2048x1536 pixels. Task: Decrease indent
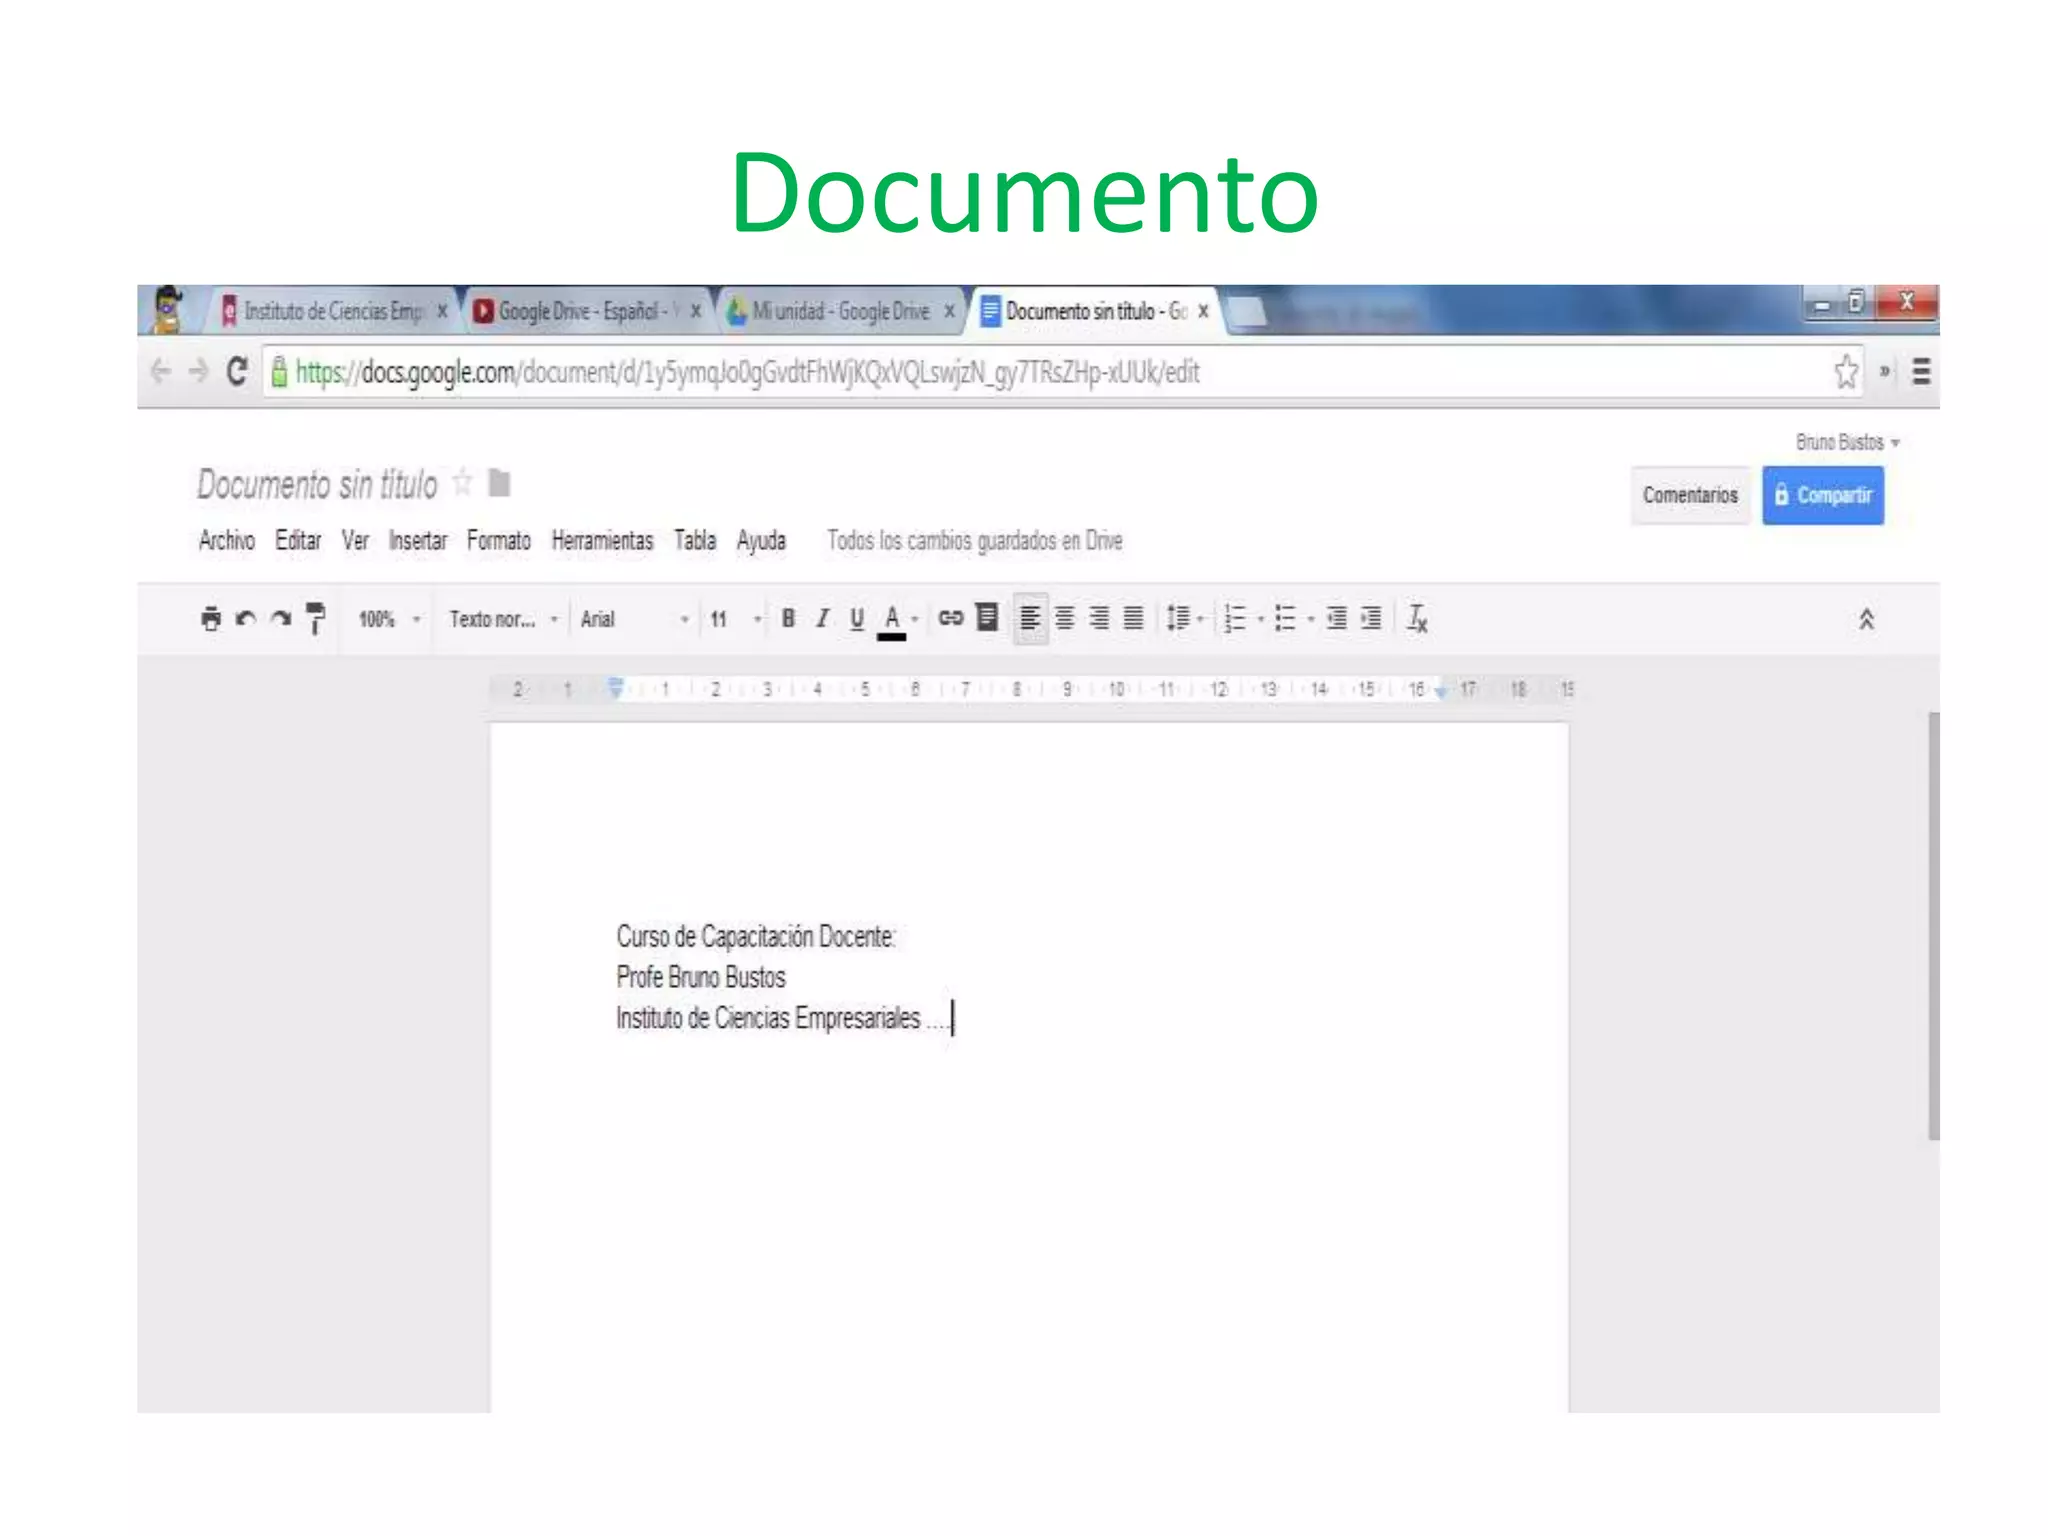(x=1336, y=619)
